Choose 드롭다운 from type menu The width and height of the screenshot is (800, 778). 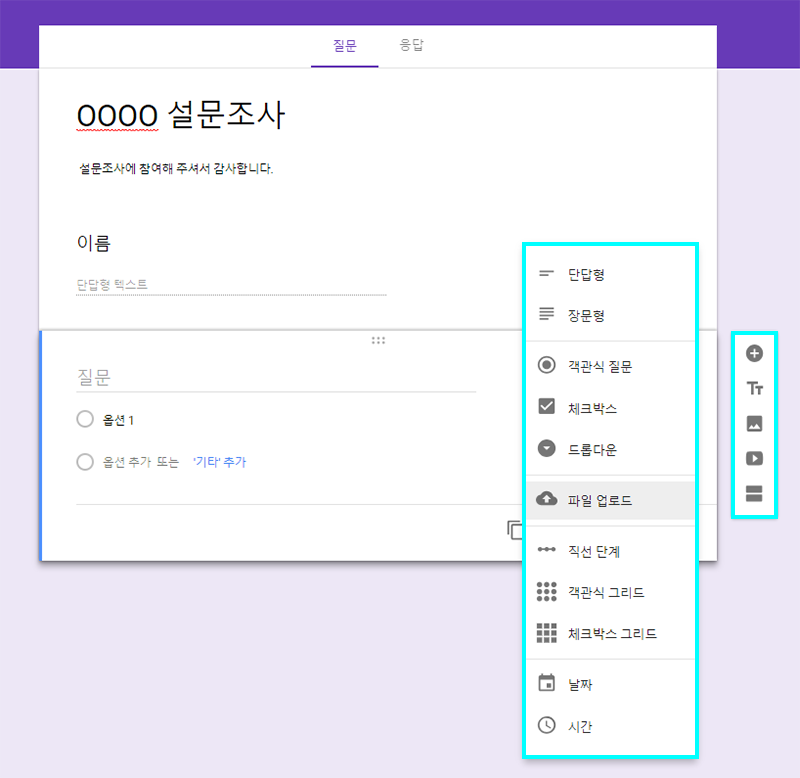click(x=610, y=449)
